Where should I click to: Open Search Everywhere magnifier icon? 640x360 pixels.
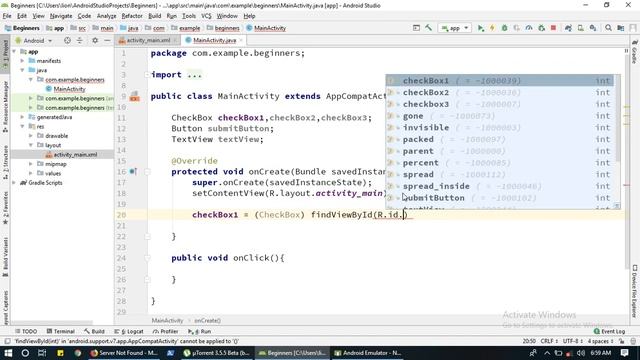tap(608, 28)
